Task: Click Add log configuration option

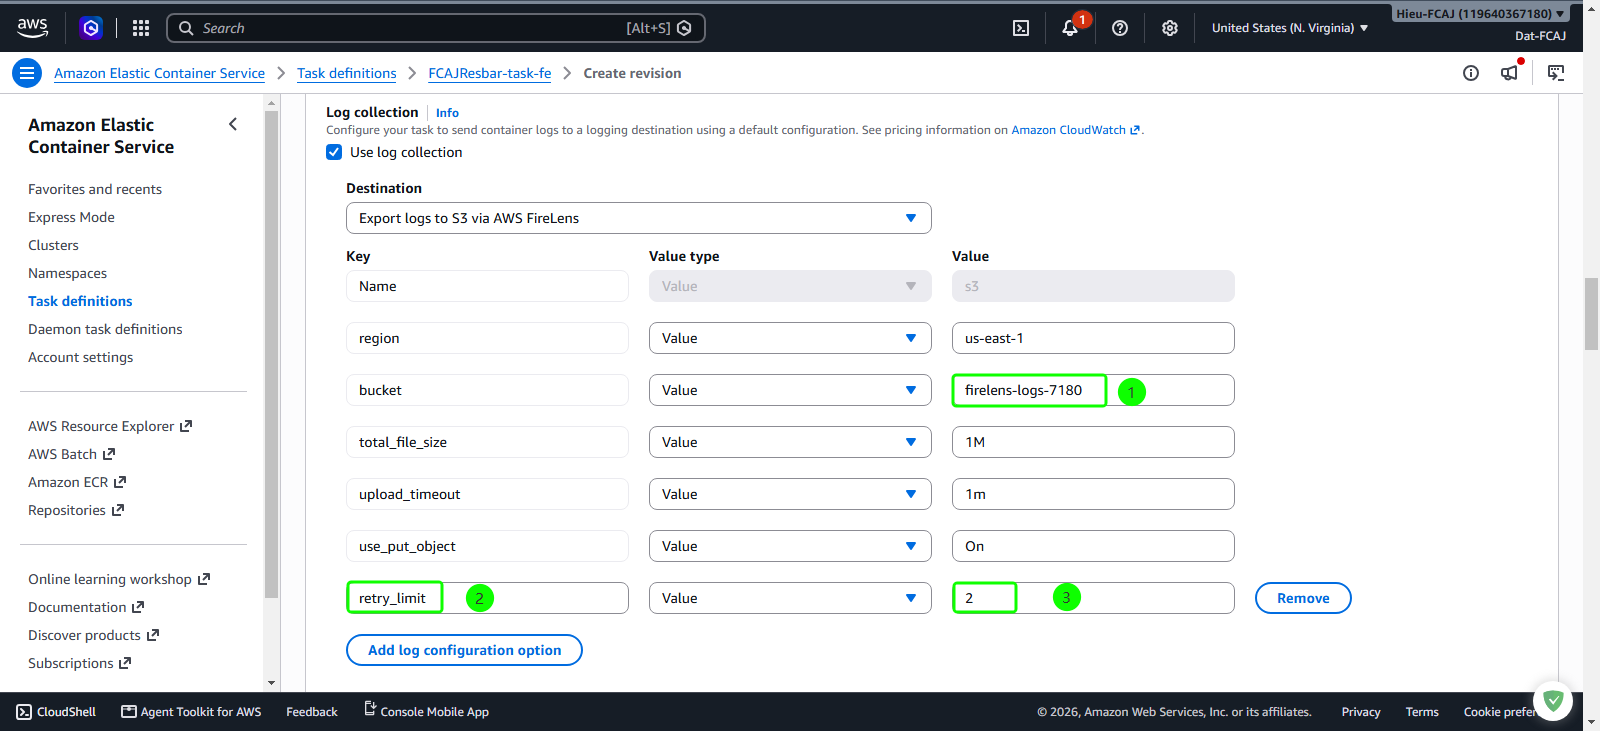Action: pyautogui.click(x=464, y=650)
